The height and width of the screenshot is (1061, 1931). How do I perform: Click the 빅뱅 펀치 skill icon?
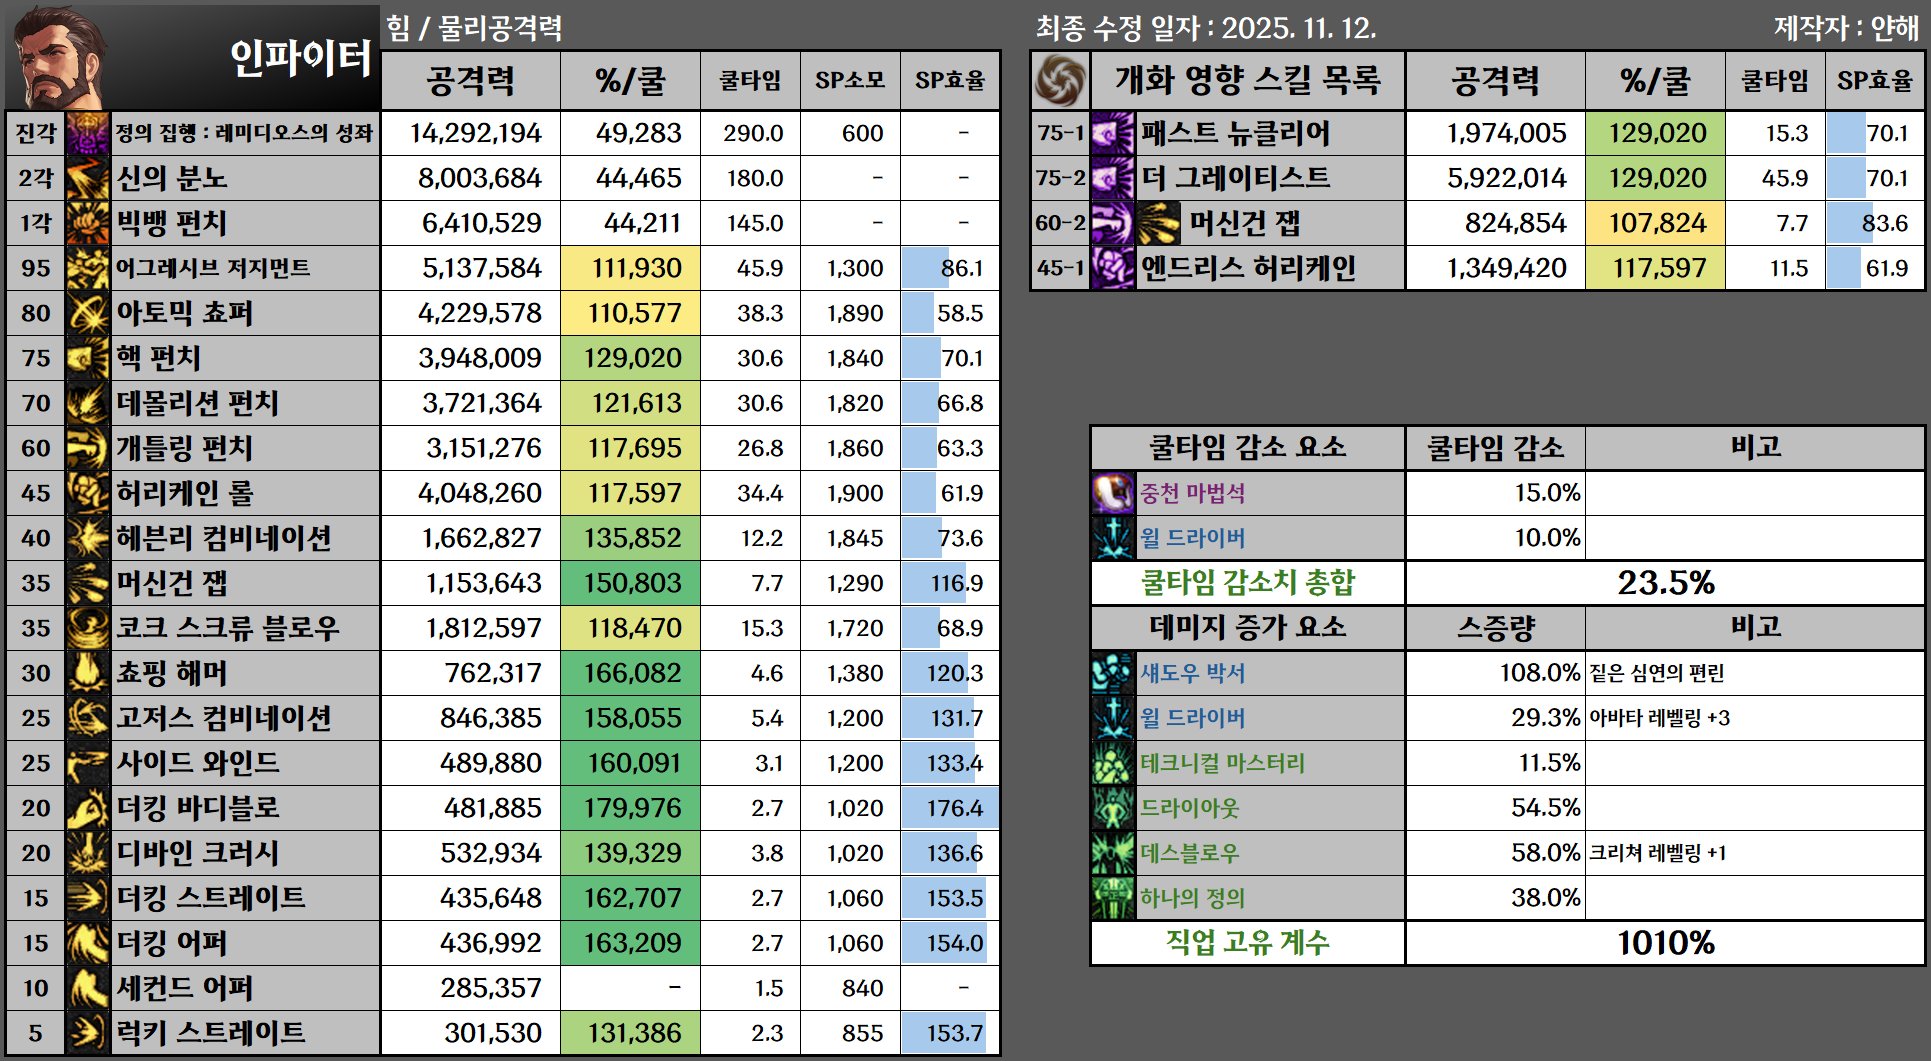(x=87, y=223)
